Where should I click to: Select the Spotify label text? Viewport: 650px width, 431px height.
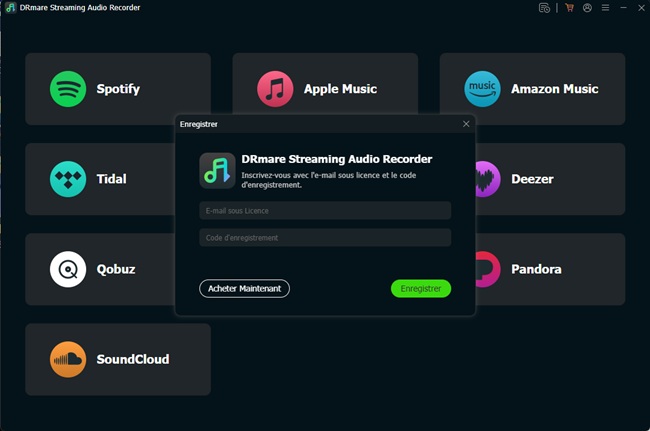(118, 89)
